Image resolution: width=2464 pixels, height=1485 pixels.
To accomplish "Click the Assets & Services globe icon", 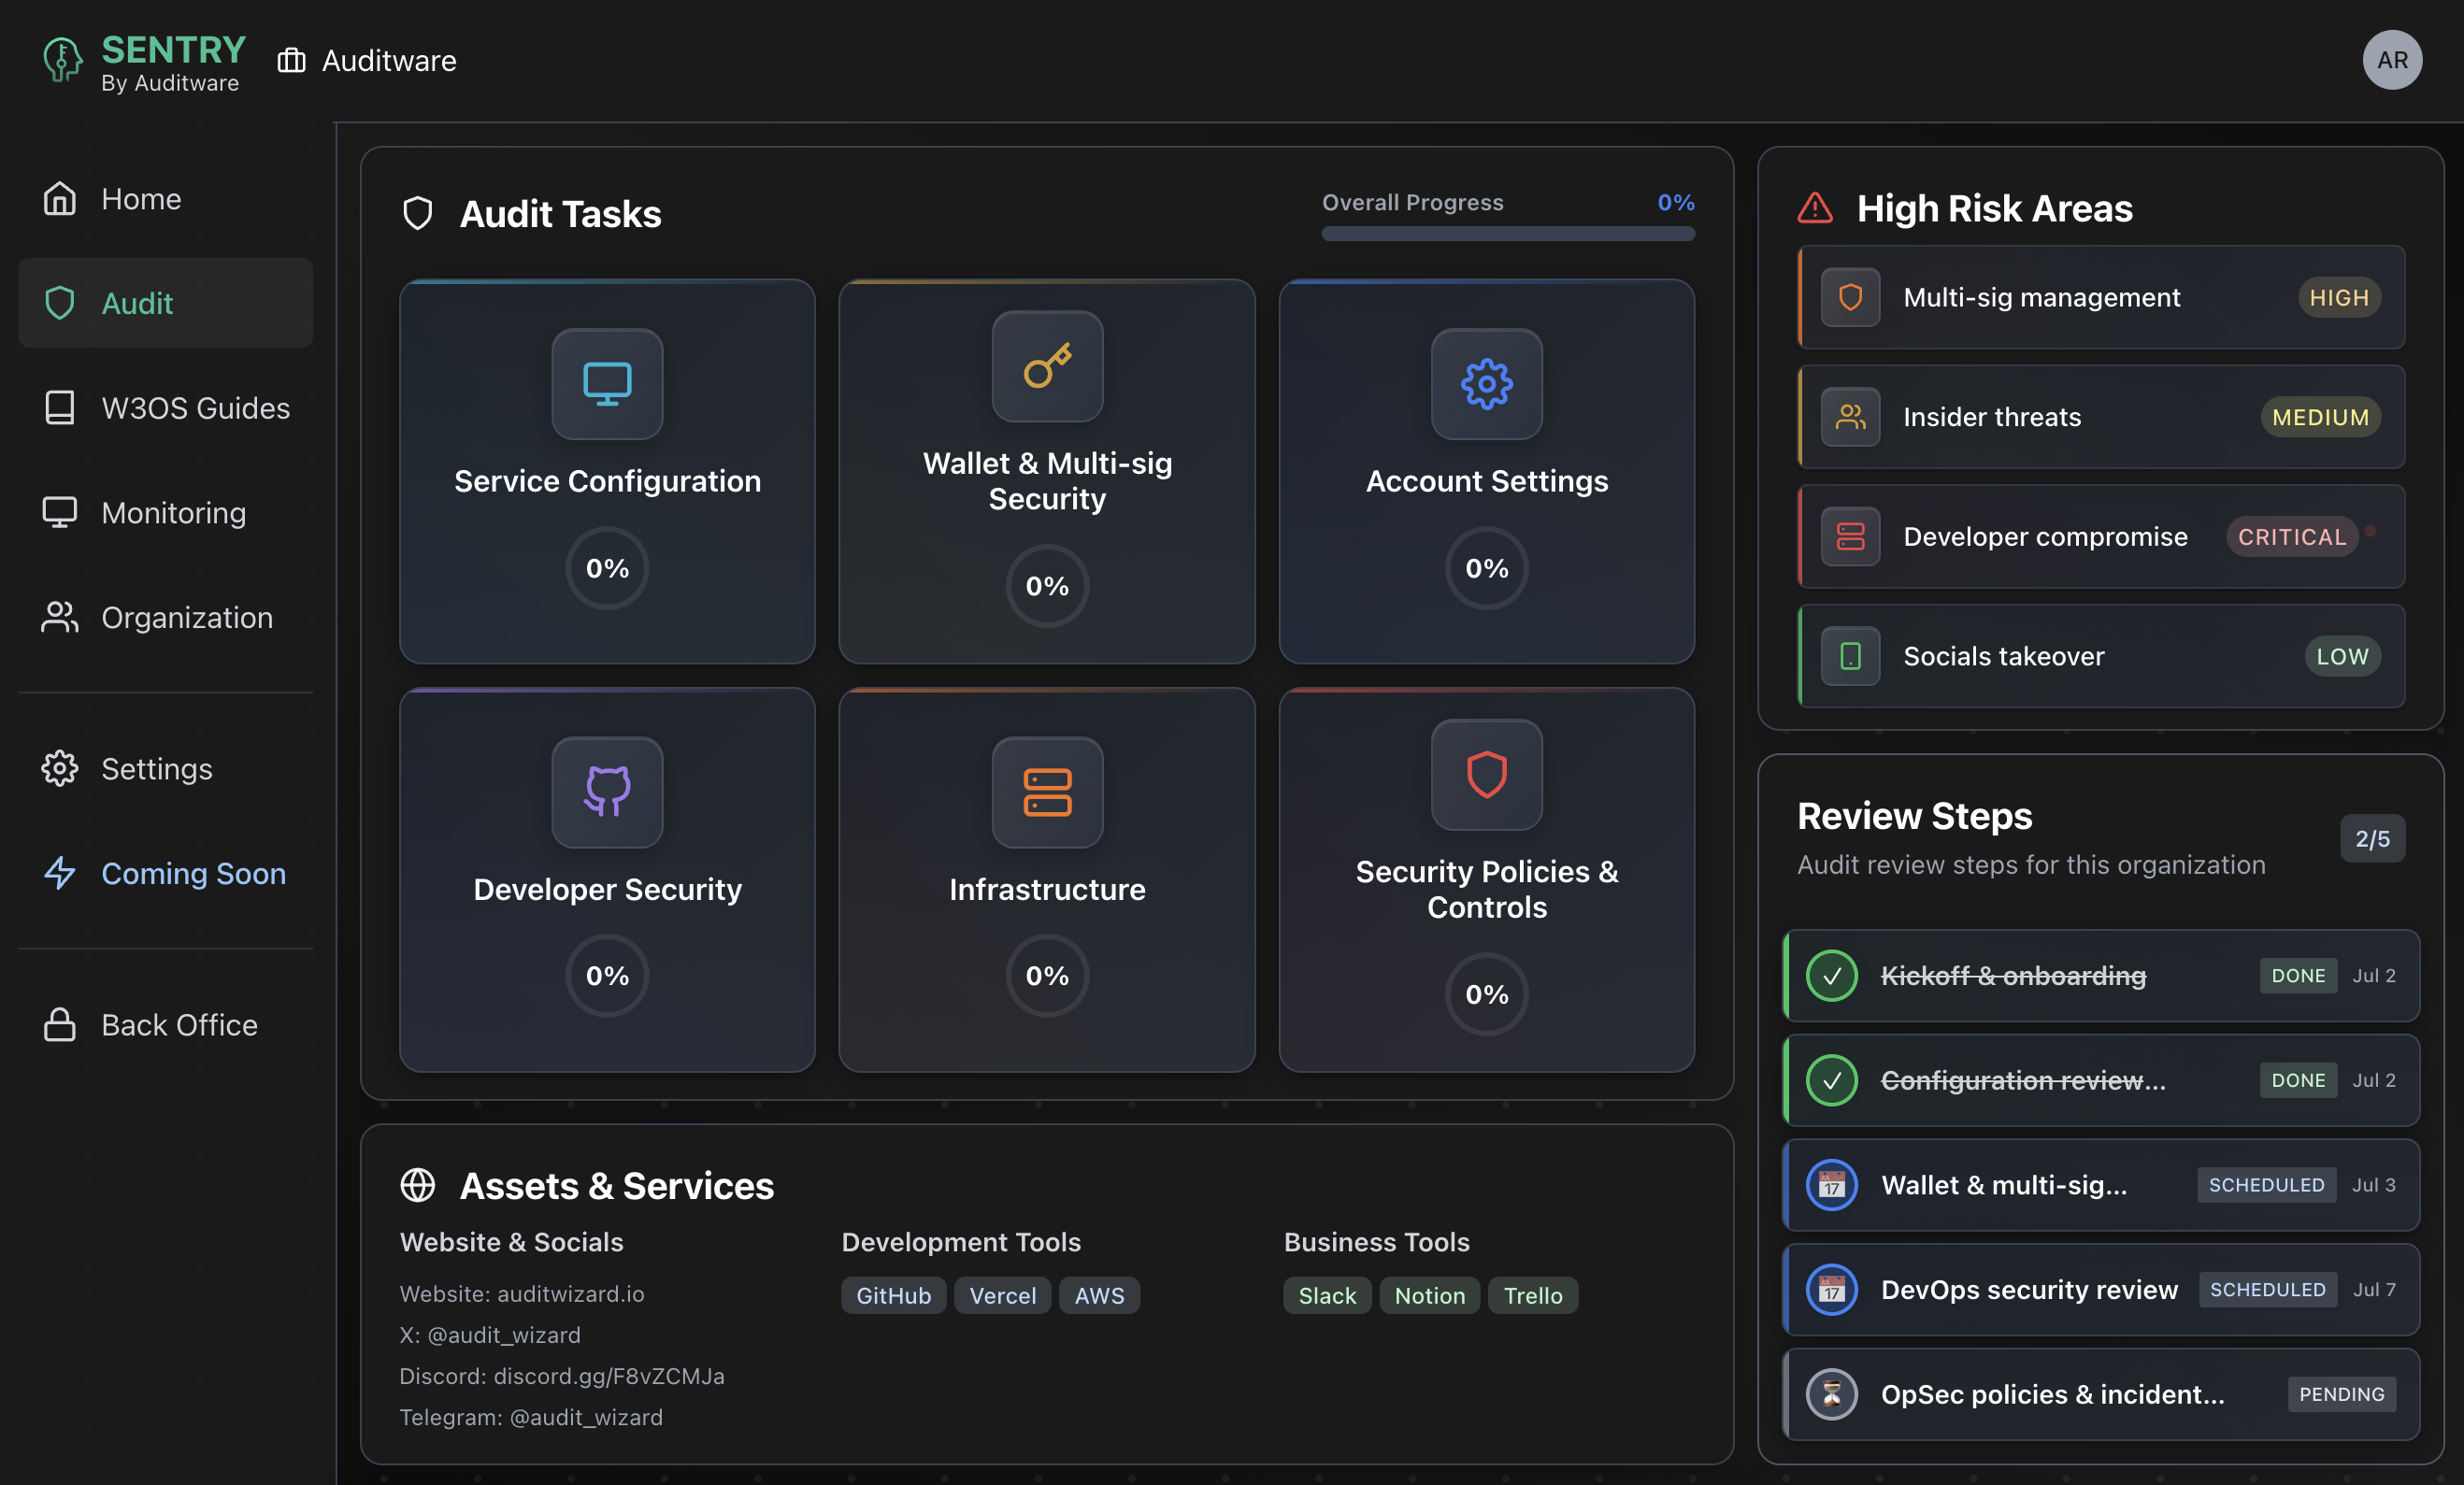I will 417,1185.
